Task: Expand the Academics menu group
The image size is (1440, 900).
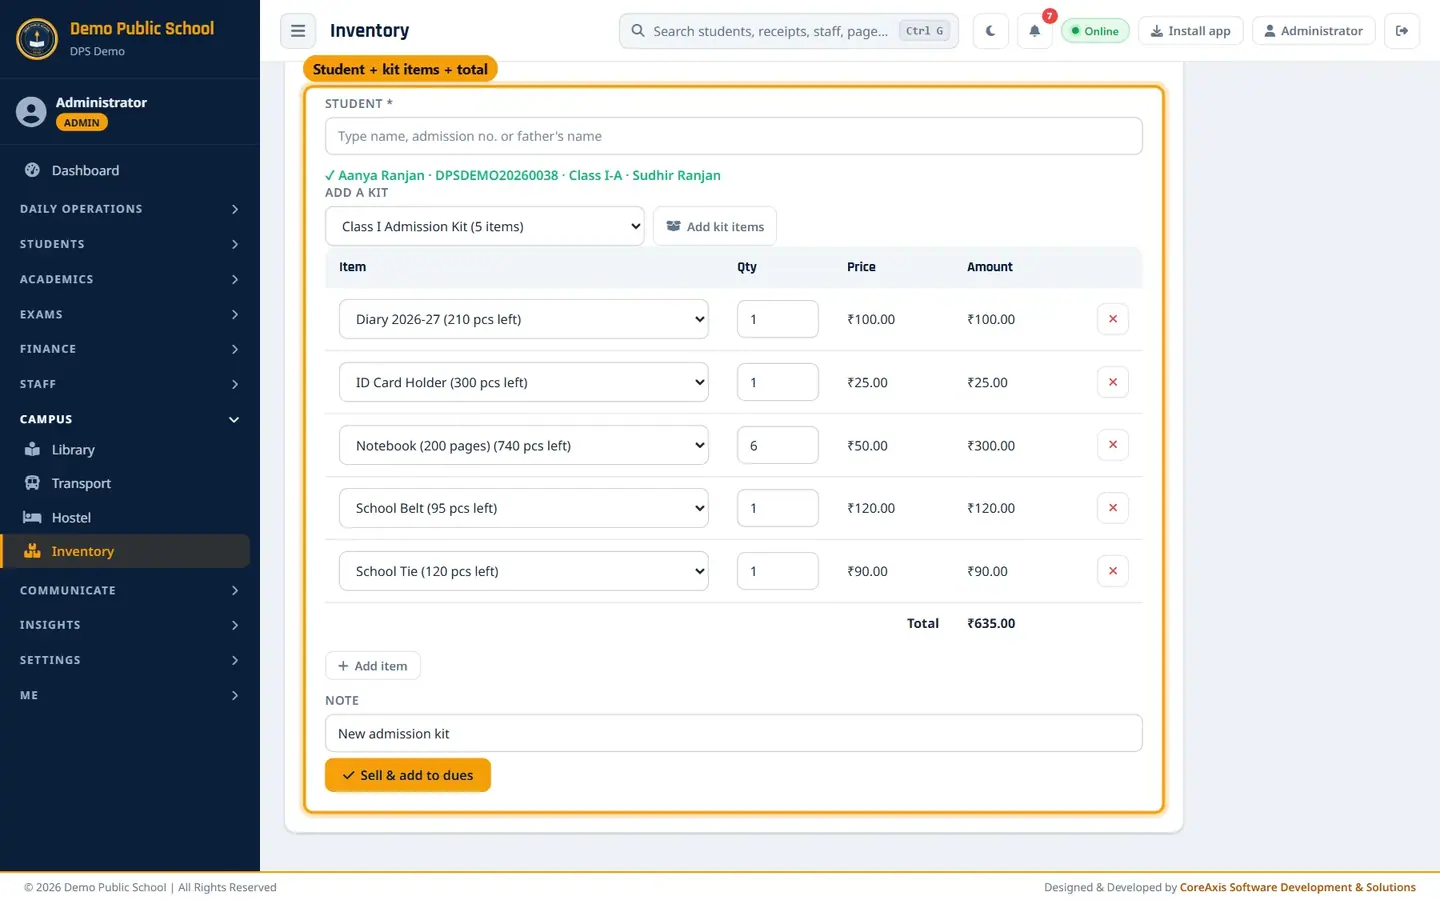Action: click(130, 279)
